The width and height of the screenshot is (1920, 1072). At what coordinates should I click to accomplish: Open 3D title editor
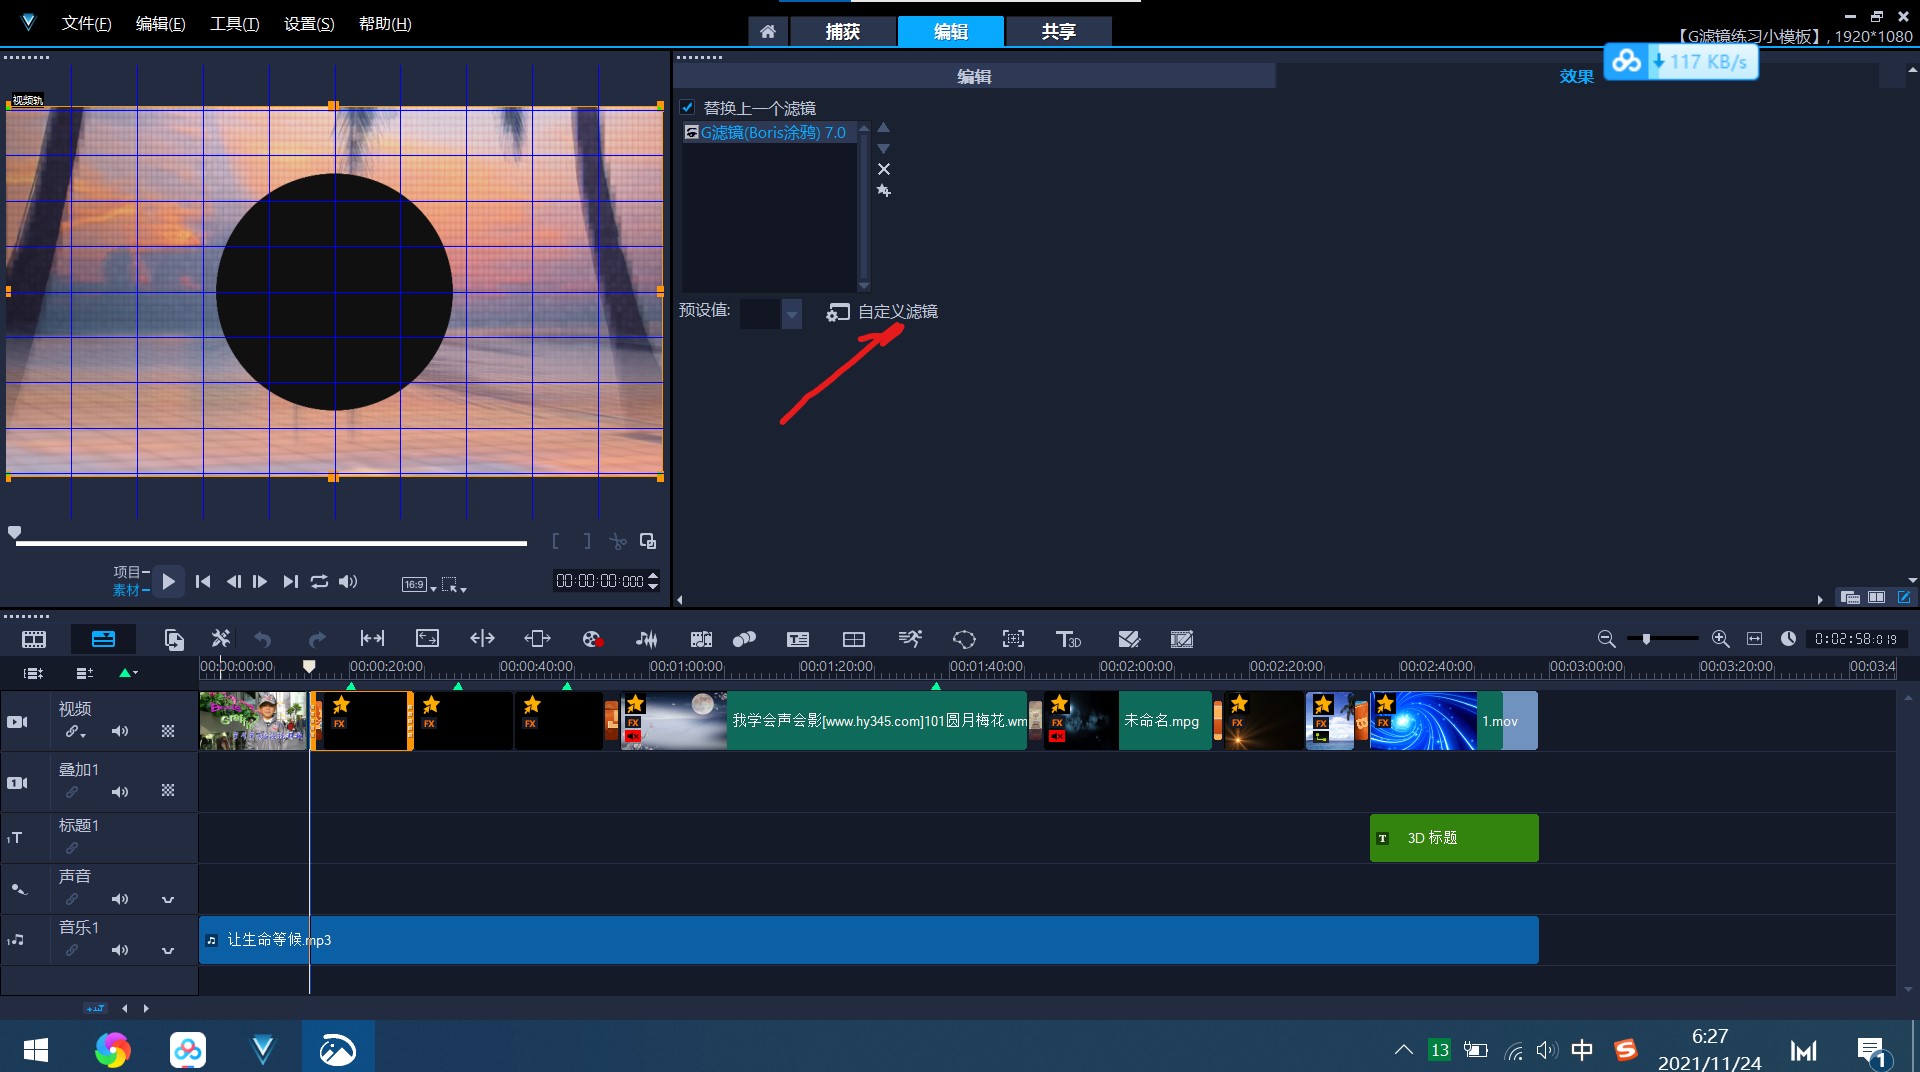tap(1068, 639)
